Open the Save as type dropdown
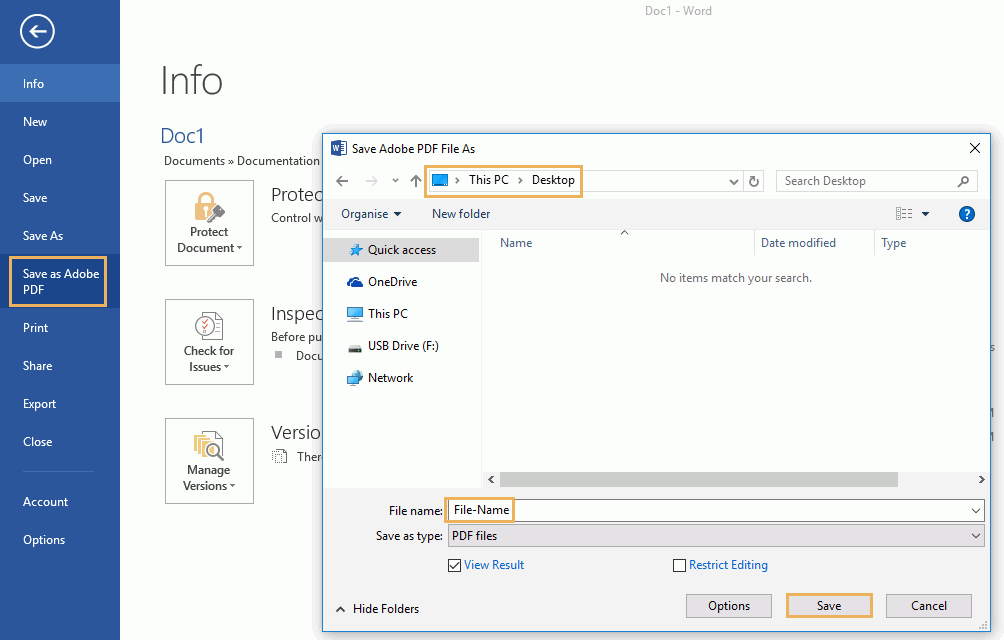This screenshot has width=1004, height=640. (716, 536)
